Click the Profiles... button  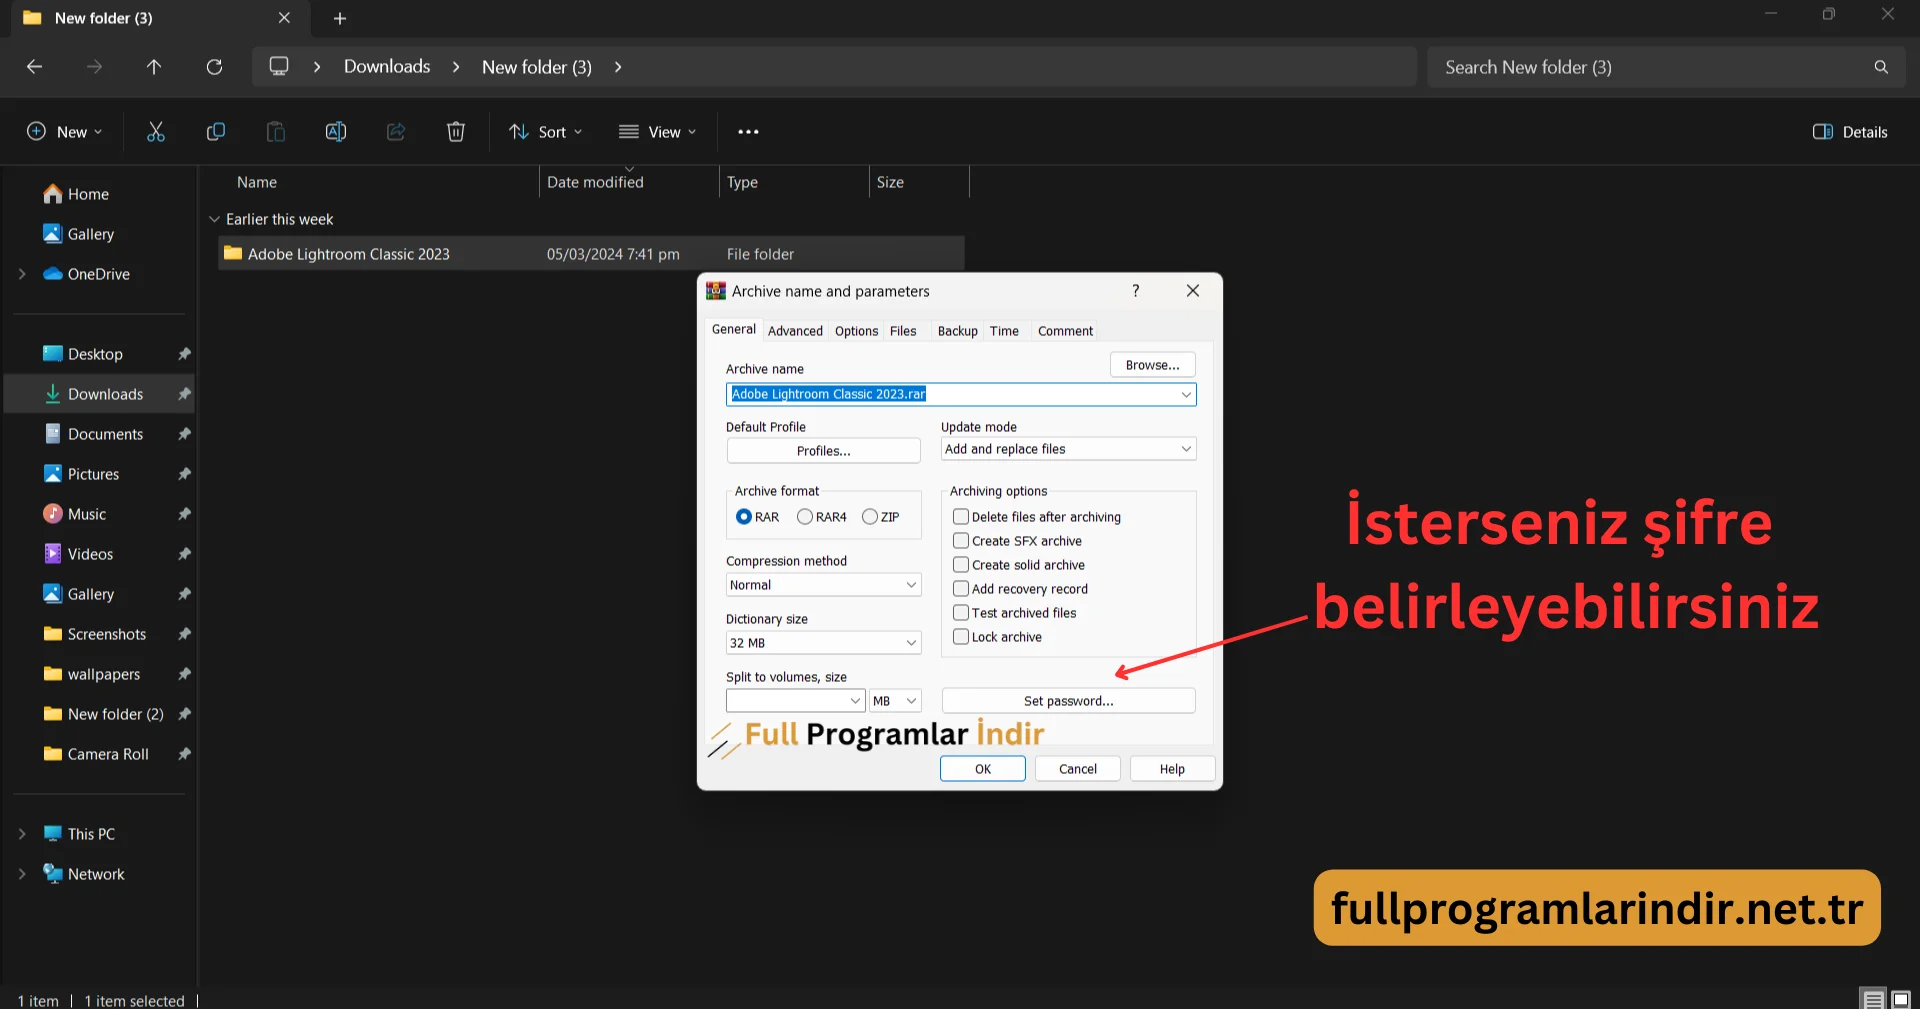823,451
